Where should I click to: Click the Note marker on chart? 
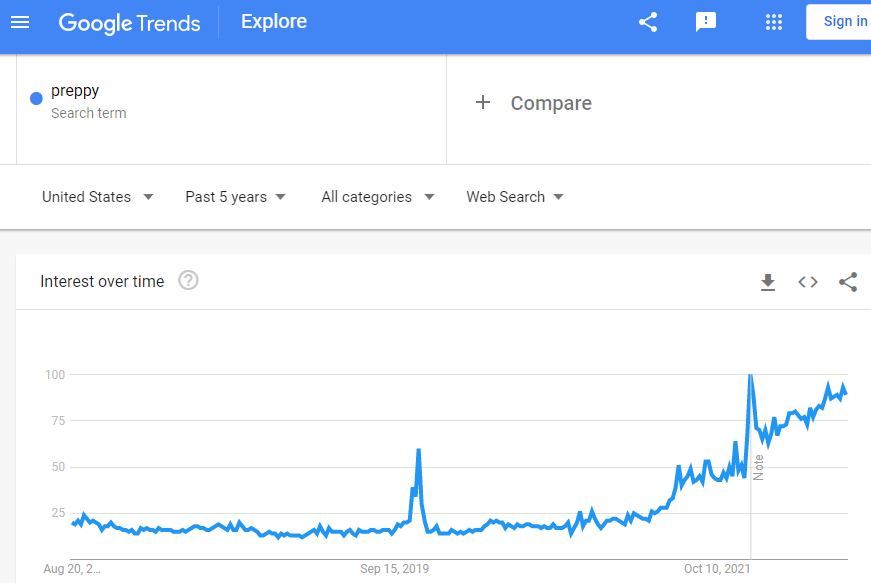759,467
